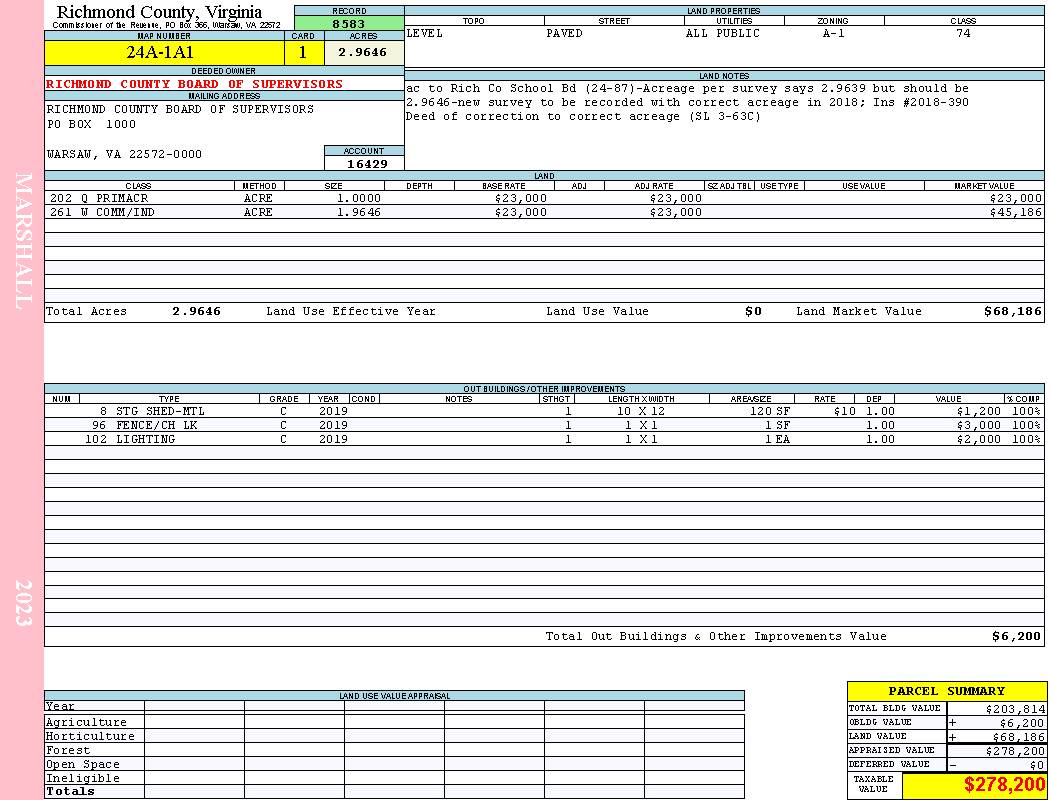Click deeded owner name in red
The width and height of the screenshot is (1050, 800).
point(194,84)
